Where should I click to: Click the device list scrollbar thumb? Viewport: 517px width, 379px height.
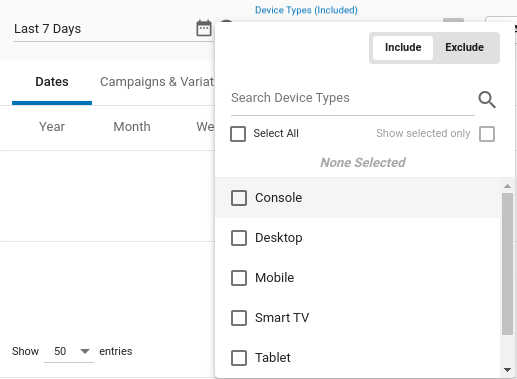[507, 264]
